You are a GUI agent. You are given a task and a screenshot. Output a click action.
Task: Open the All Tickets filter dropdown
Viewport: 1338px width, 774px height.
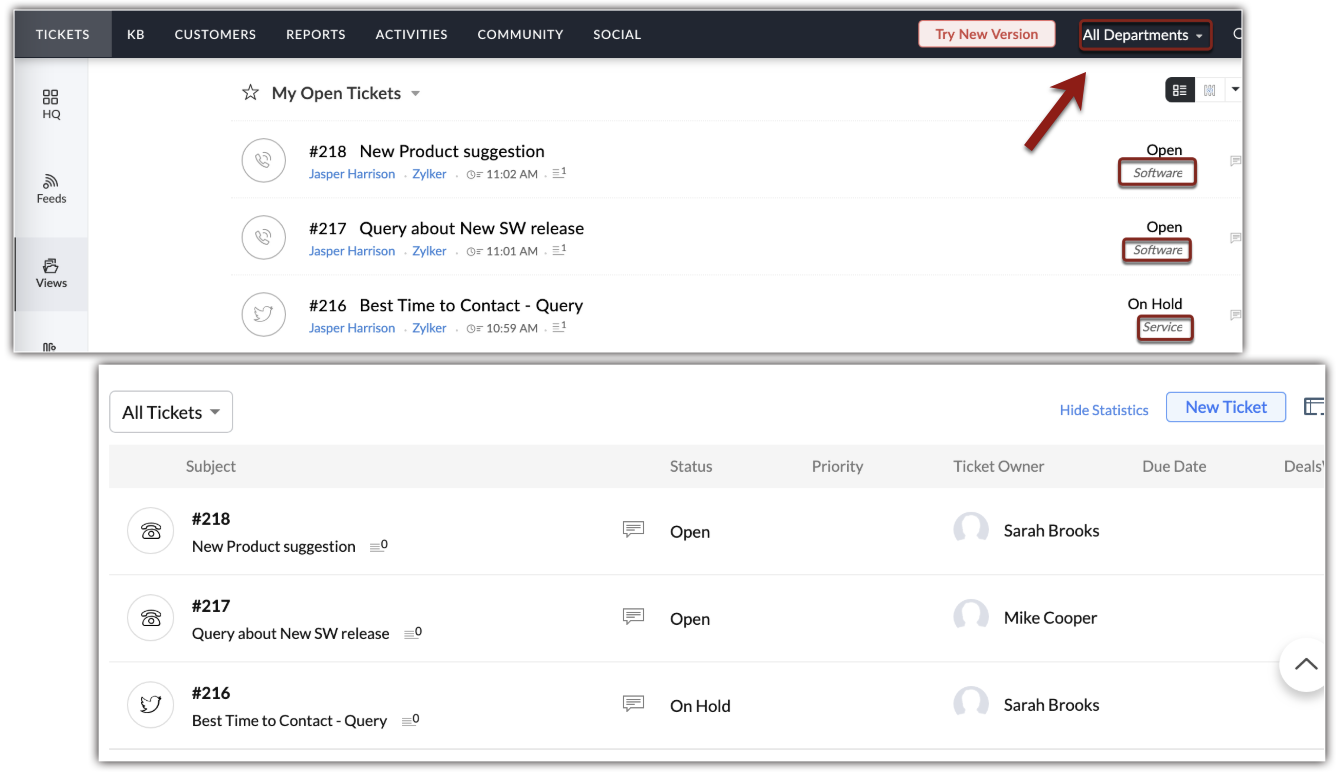tap(171, 412)
